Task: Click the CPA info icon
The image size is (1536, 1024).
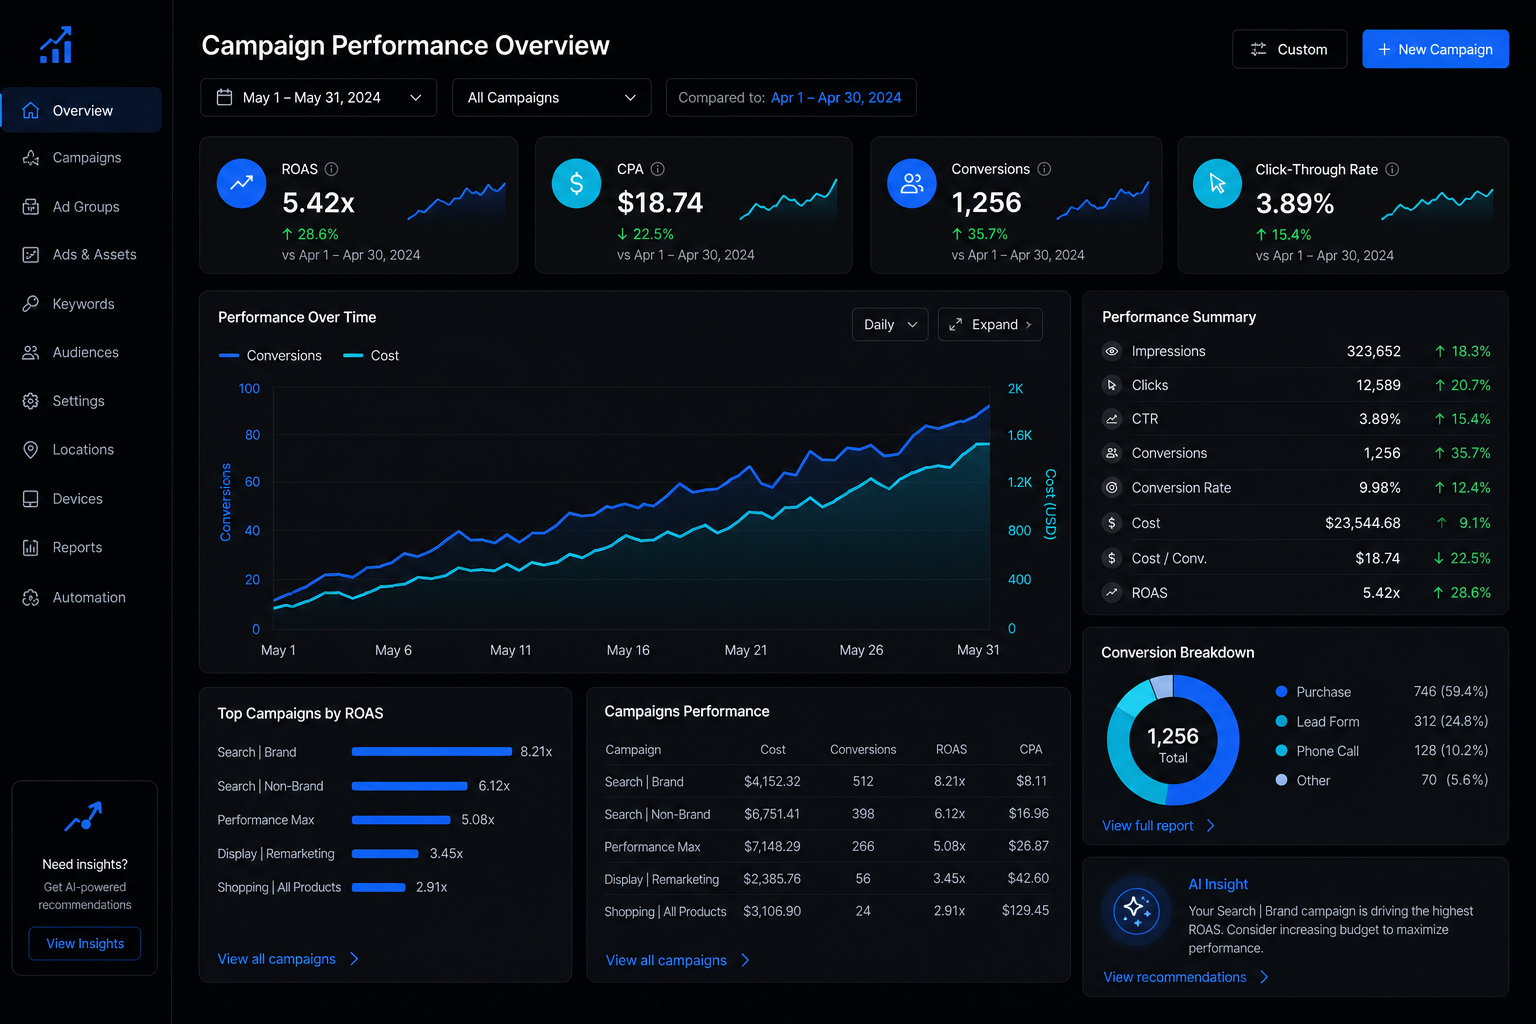Action: point(658,169)
